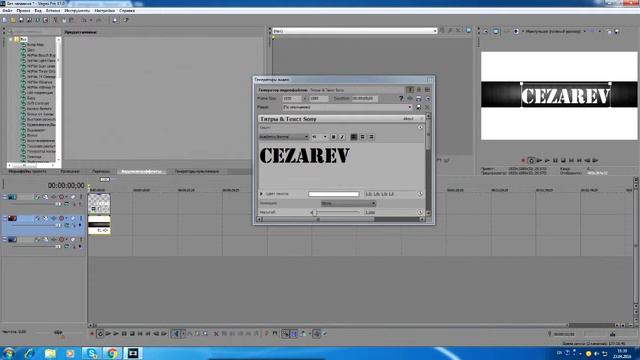Click animation clock icon beside text color
640x360 pixels.
click(x=420, y=194)
